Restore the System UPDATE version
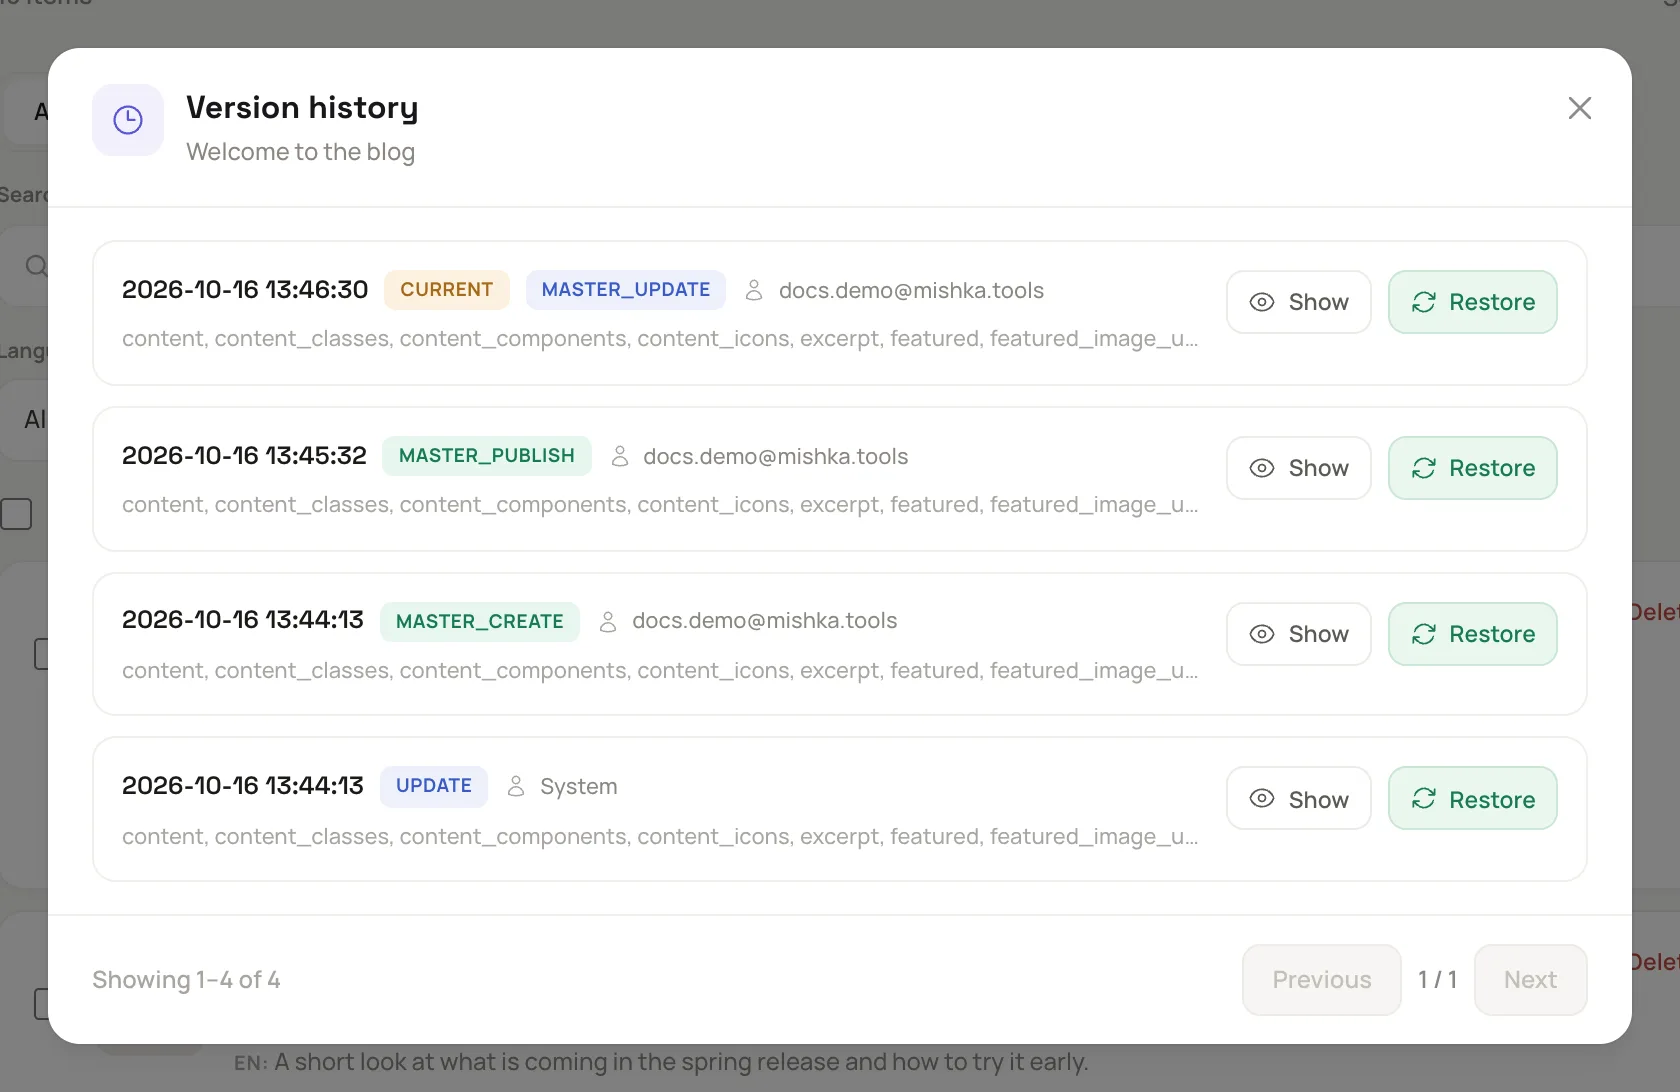Image resolution: width=1680 pixels, height=1092 pixels. 1473,798
